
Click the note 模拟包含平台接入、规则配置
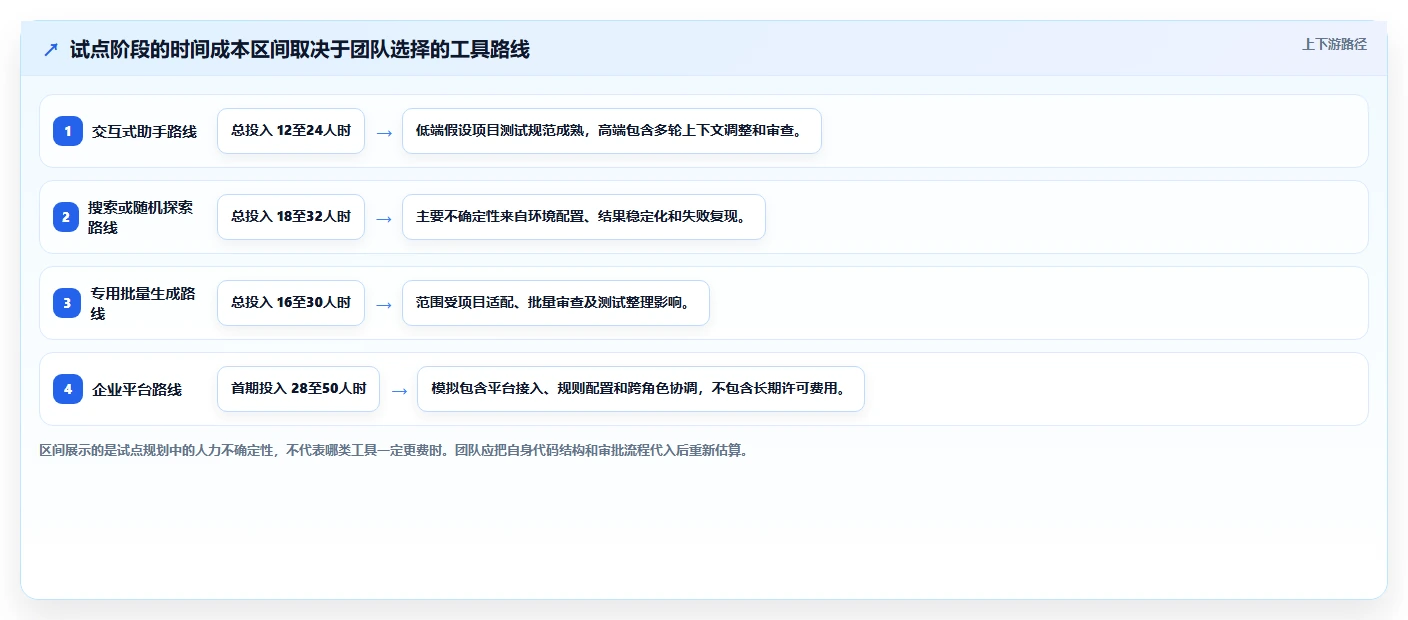[641, 389]
